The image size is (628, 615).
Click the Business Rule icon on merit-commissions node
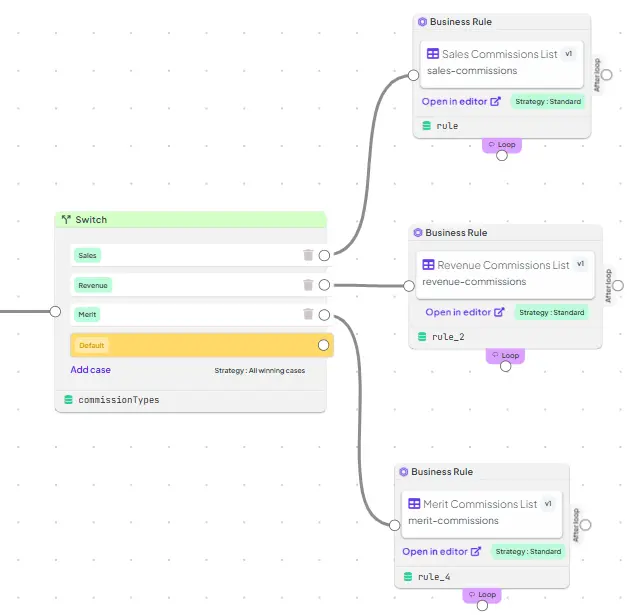tap(404, 472)
